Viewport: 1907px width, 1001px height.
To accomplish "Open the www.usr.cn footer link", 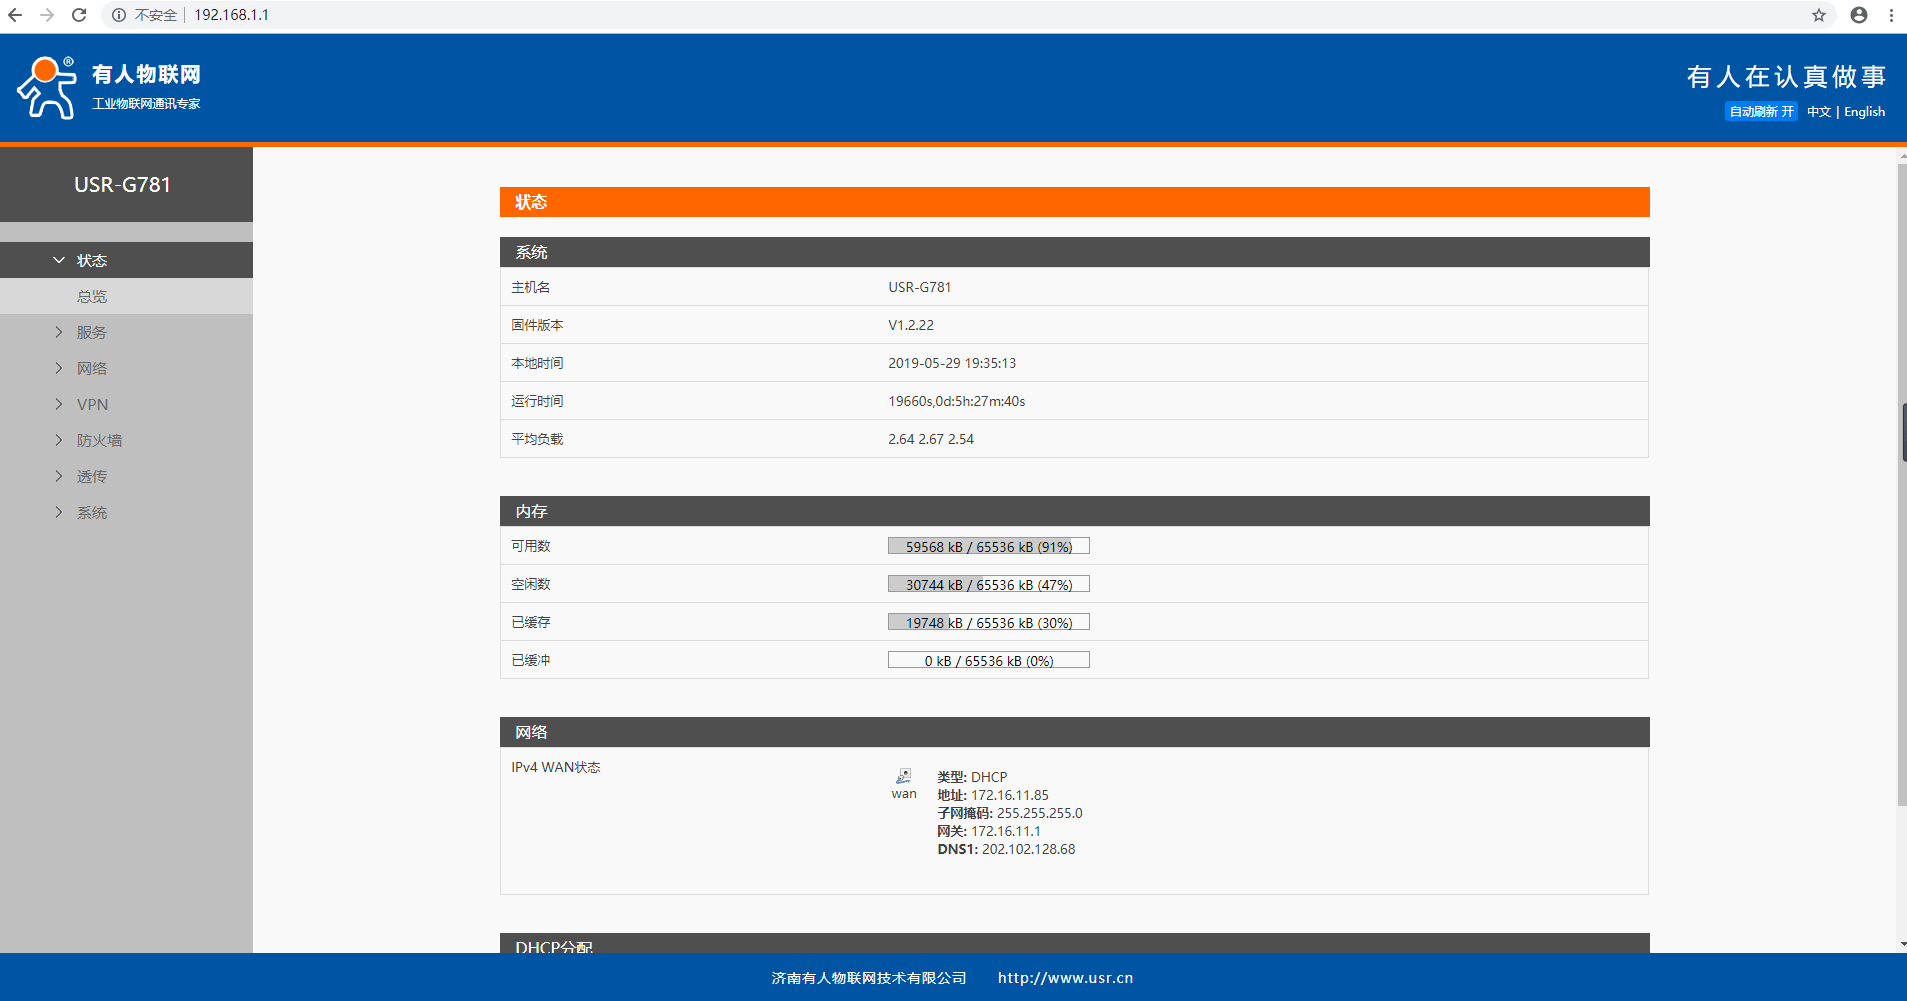I will (1065, 978).
